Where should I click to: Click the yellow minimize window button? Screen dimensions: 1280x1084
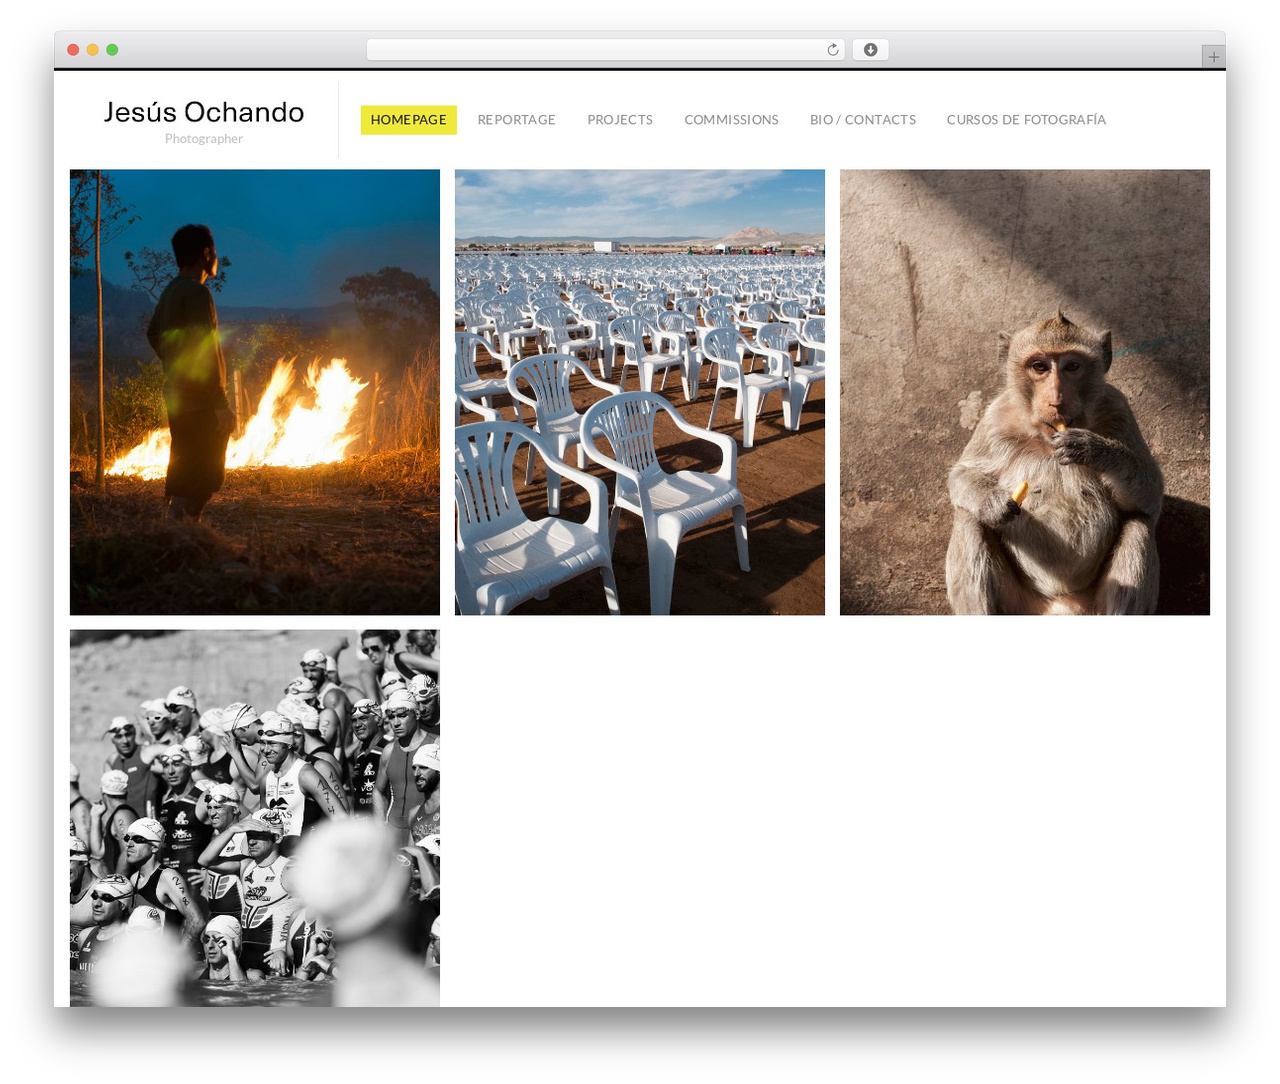[x=92, y=50]
